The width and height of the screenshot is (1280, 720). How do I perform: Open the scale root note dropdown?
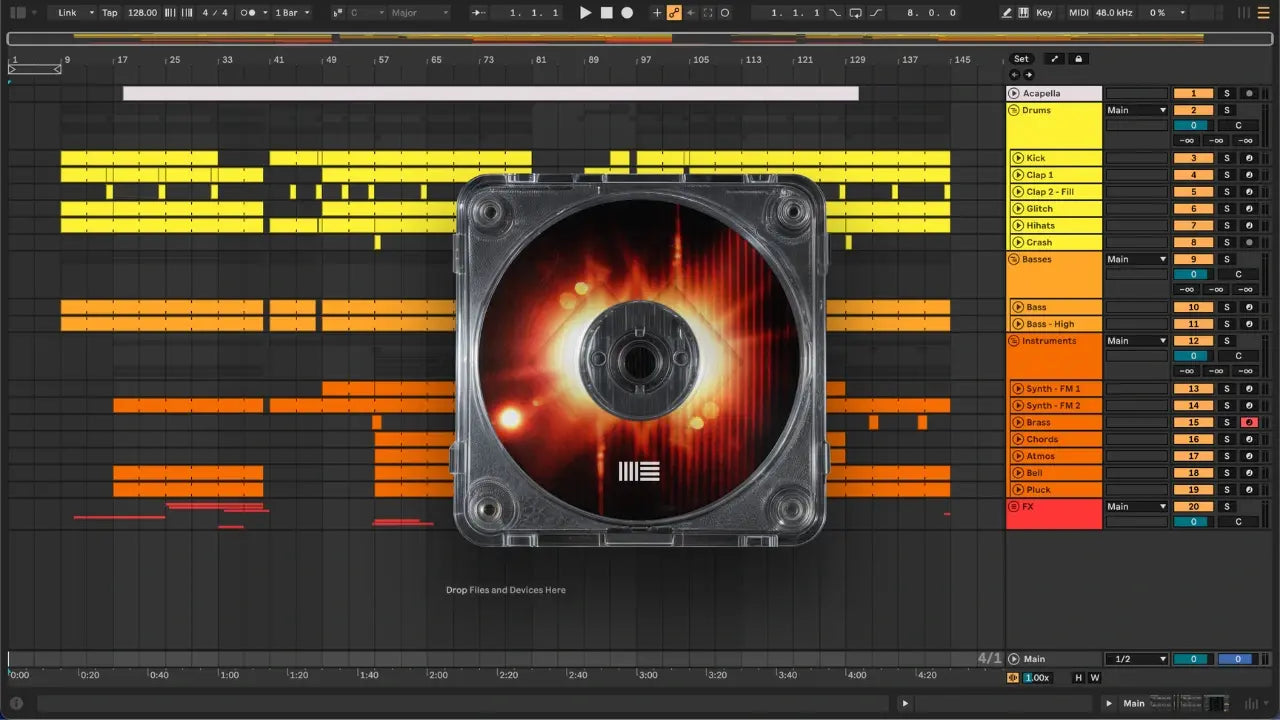pyautogui.click(x=364, y=13)
